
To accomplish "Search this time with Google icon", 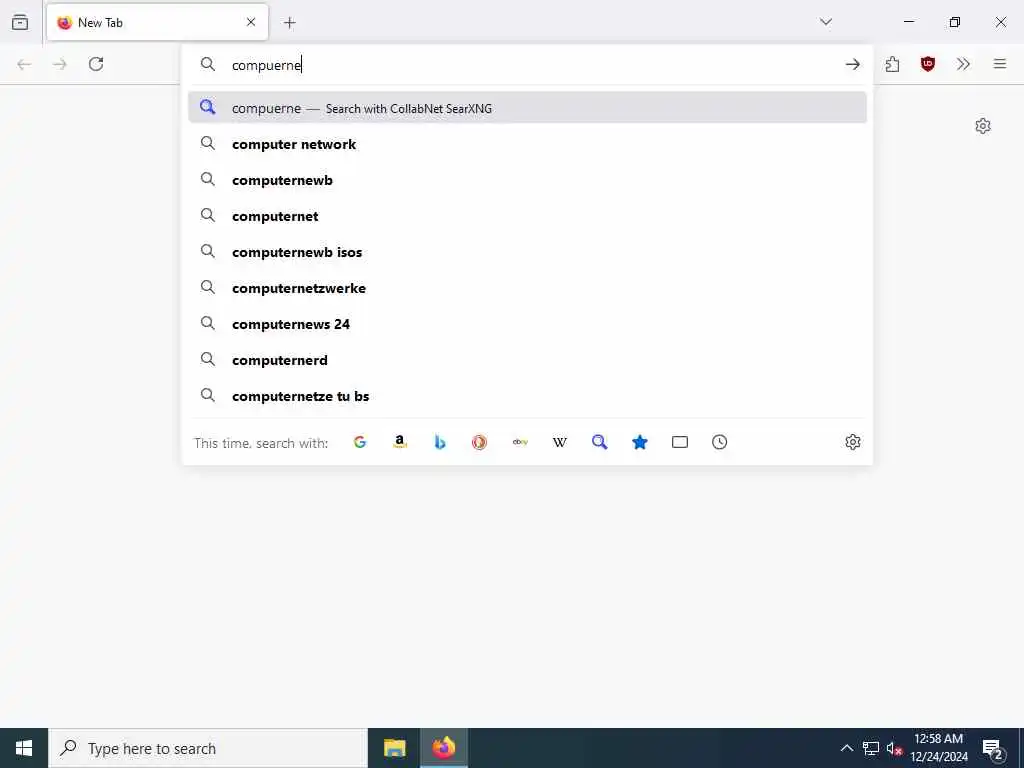I will [360, 442].
